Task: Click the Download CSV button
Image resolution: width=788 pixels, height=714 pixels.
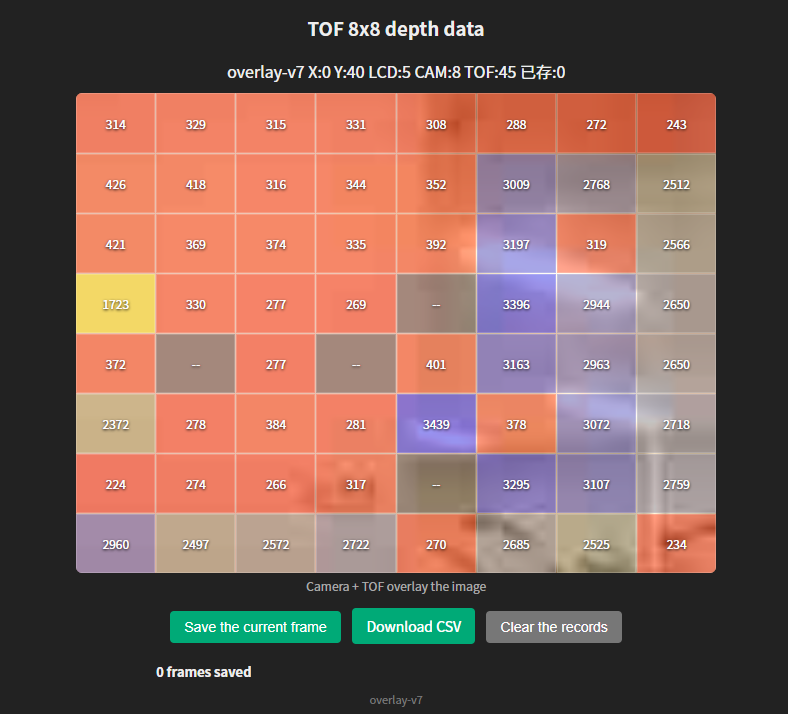Action: pyautogui.click(x=413, y=626)
